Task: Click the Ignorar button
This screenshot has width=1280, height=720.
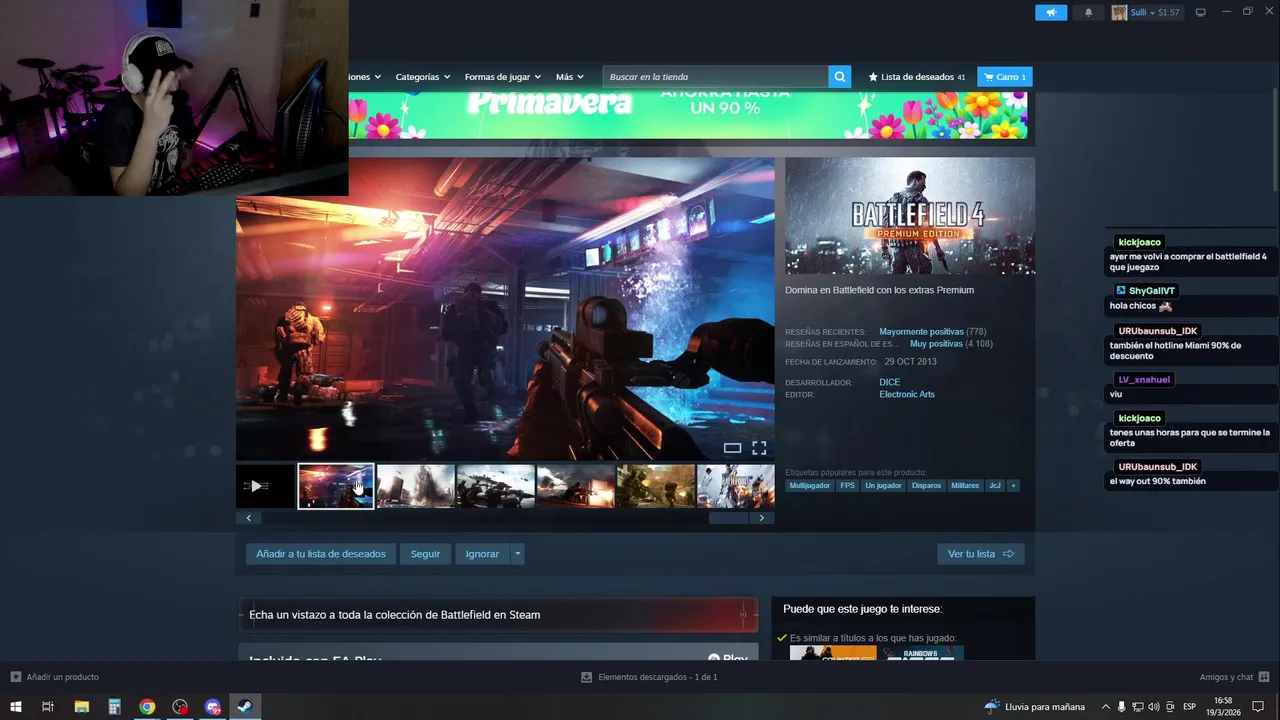Action: (x=482, y=554)
